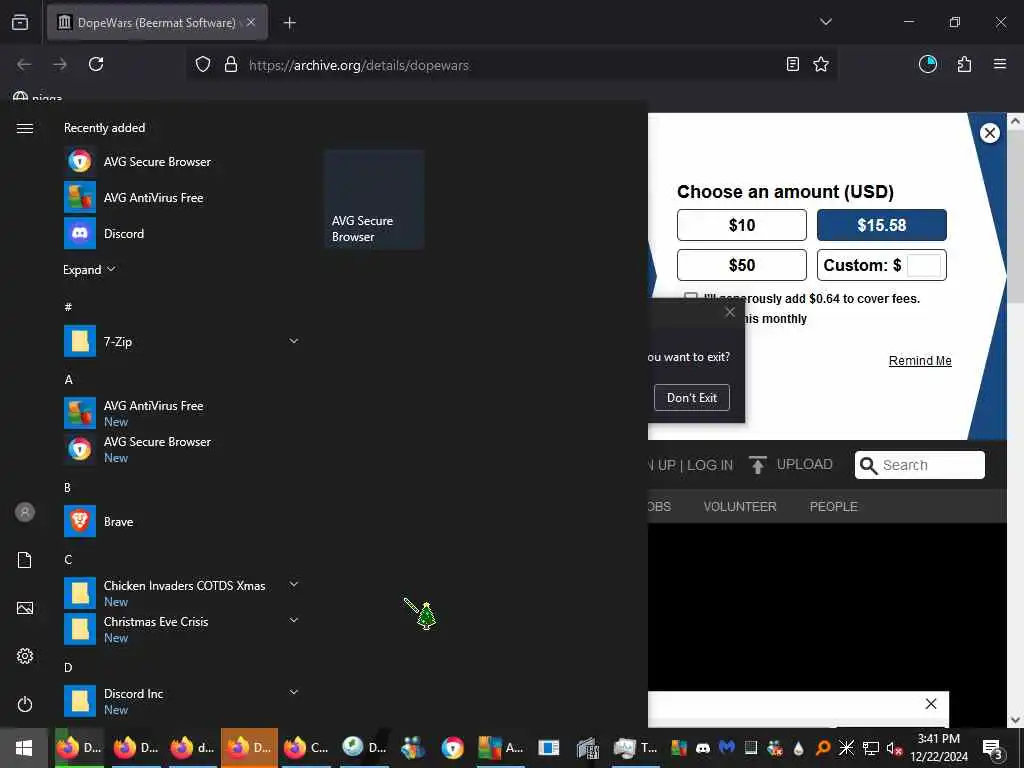Select the $15.58 donation amount

(882, 225)
